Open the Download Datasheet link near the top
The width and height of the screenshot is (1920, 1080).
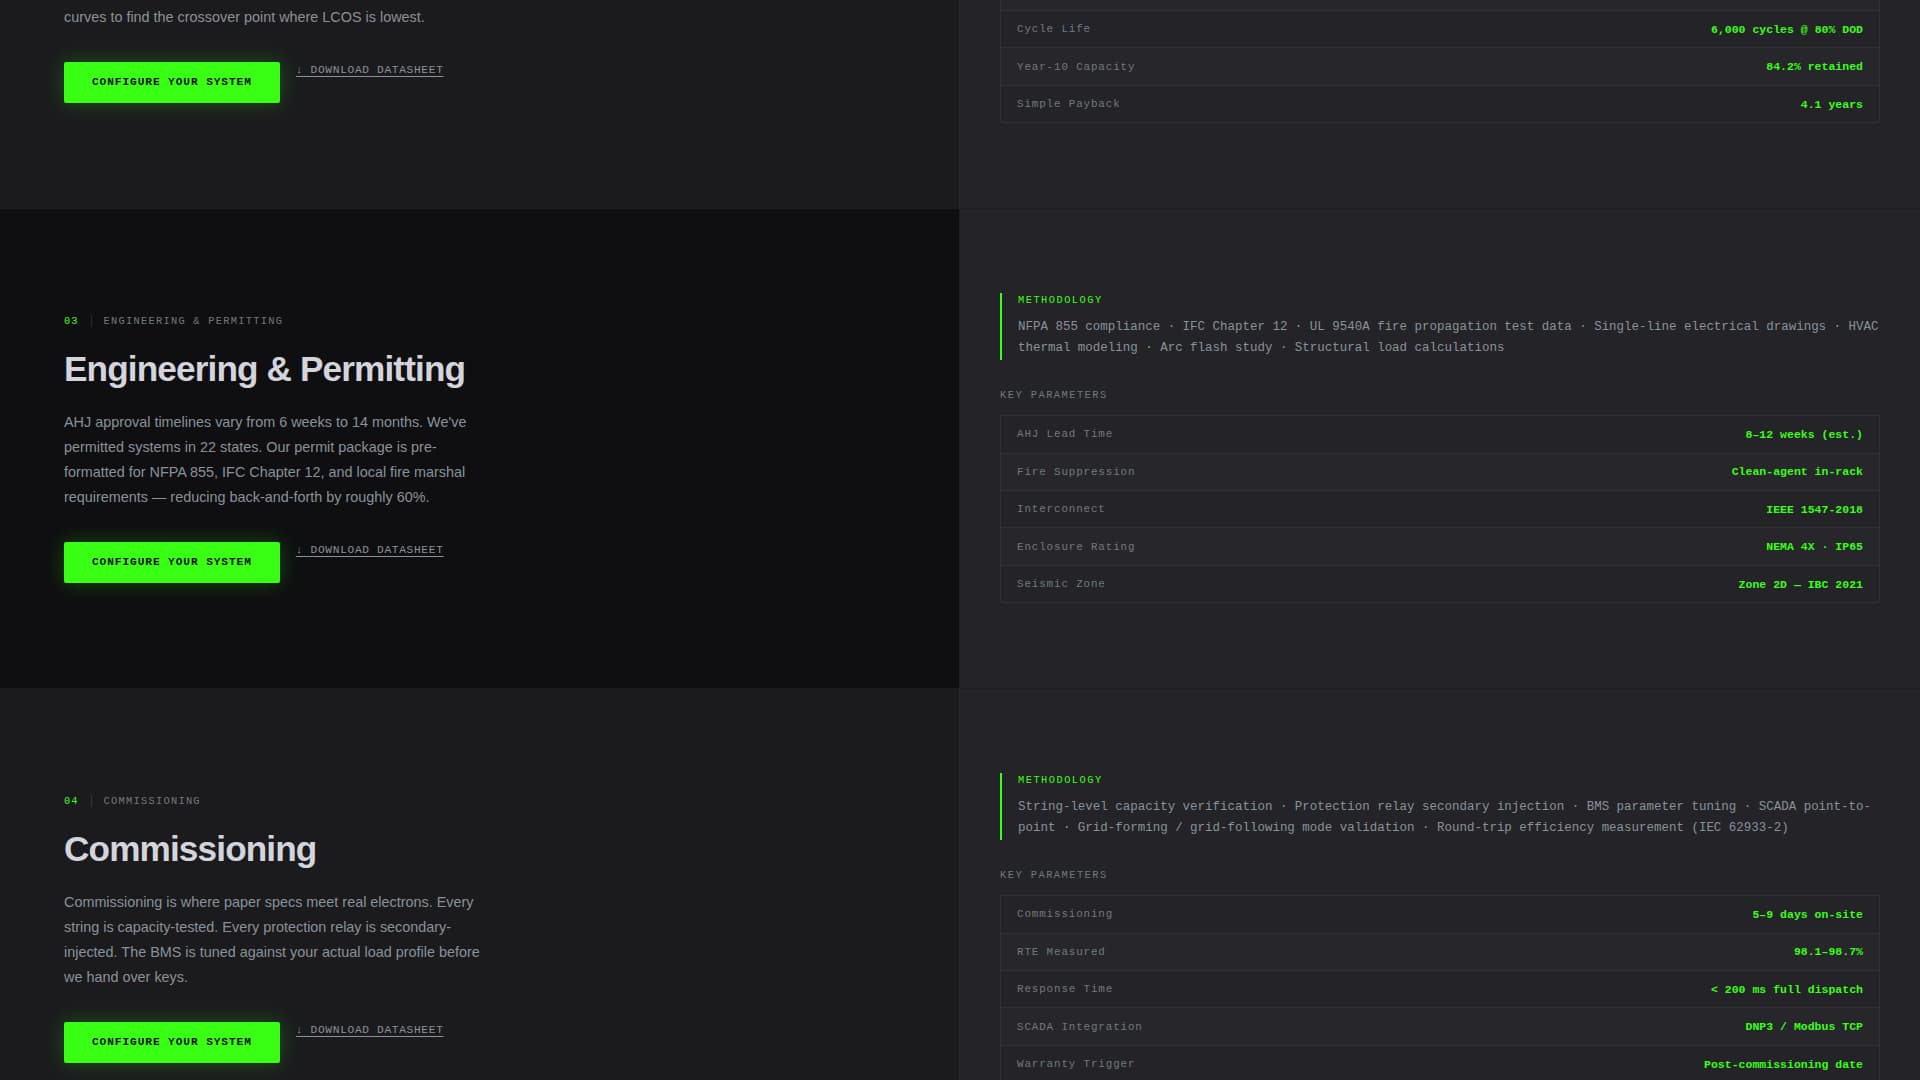(375, 69)
